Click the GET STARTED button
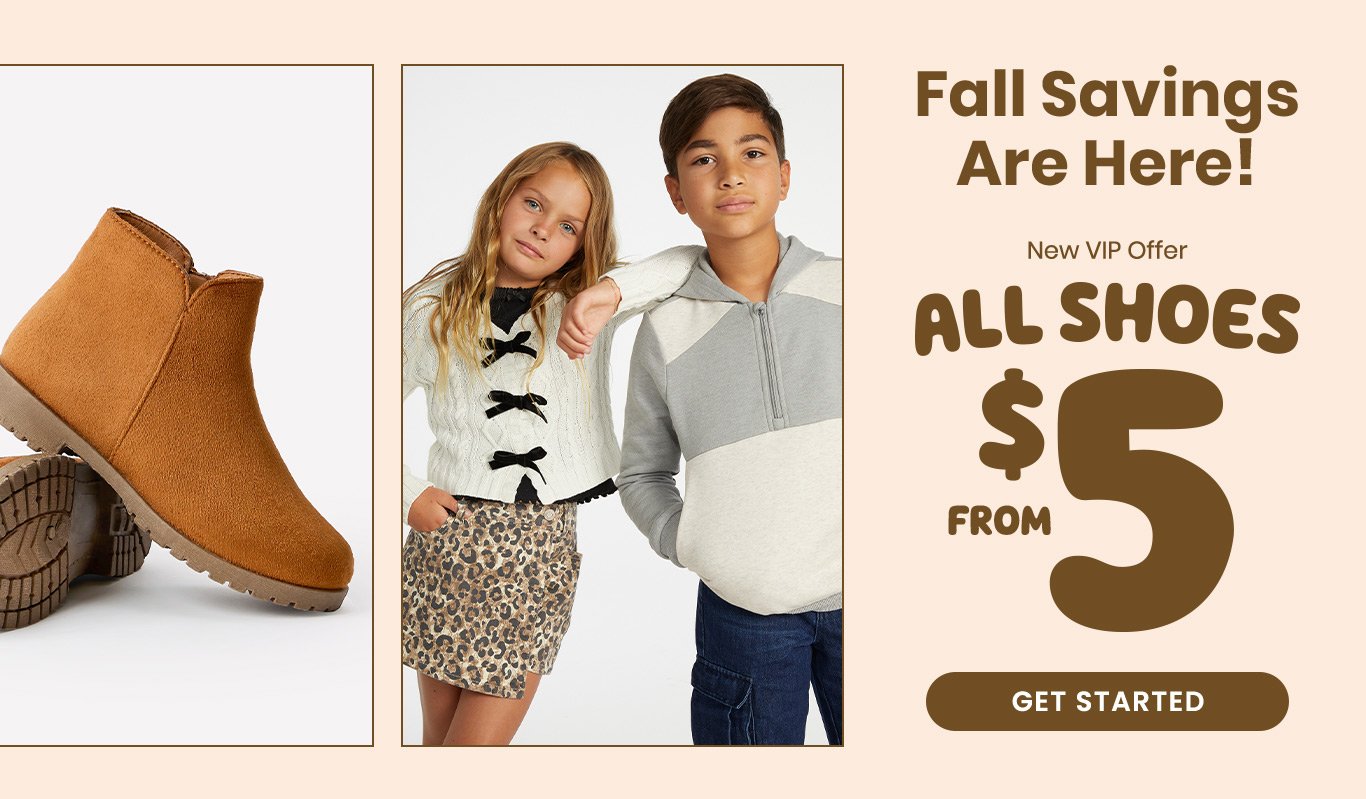1366x799 pixels. [1107, 701]
